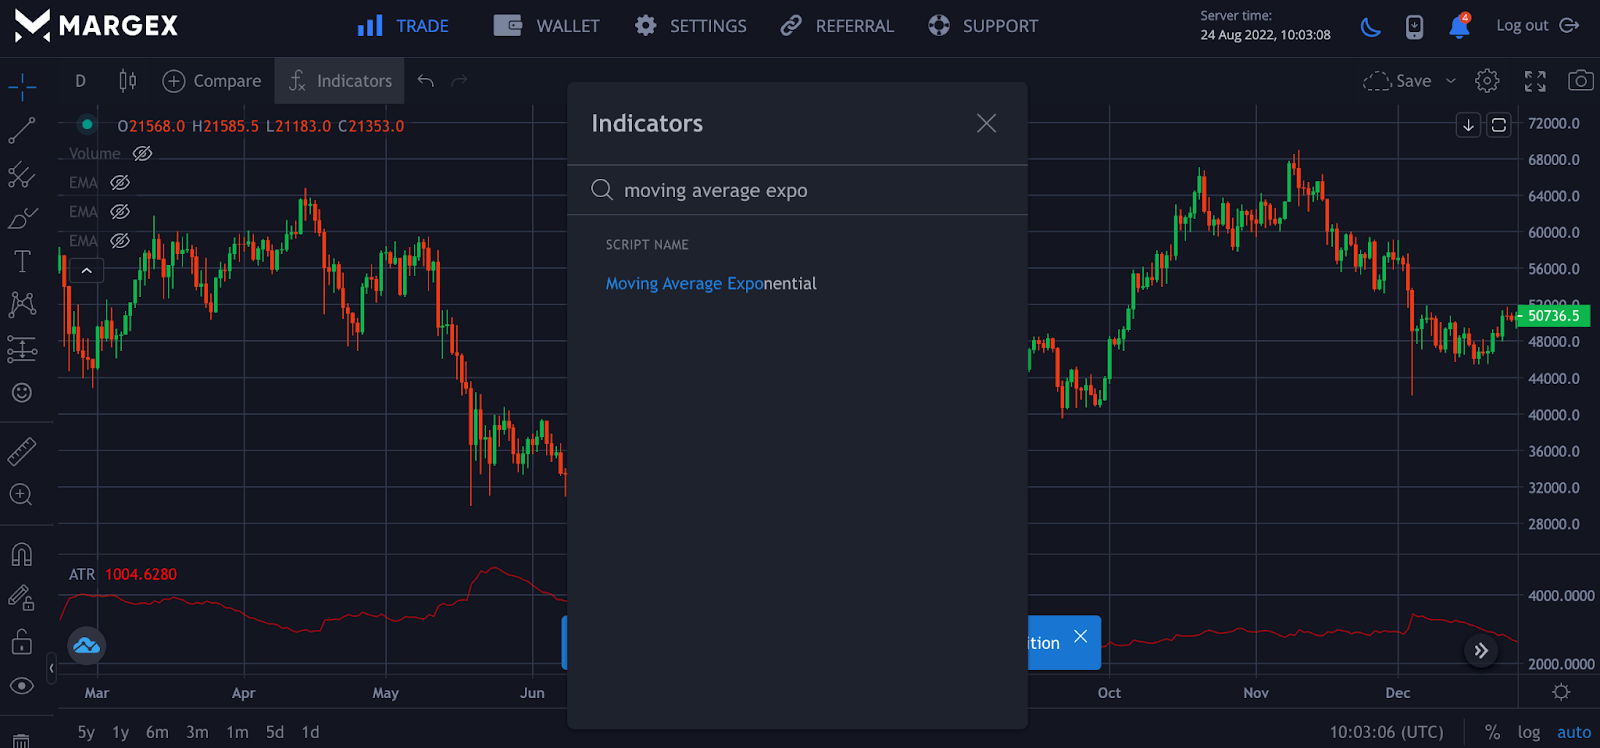Open the WALLET tab
The width and height of the screenshot is (1600, 748).
[547, 26]
